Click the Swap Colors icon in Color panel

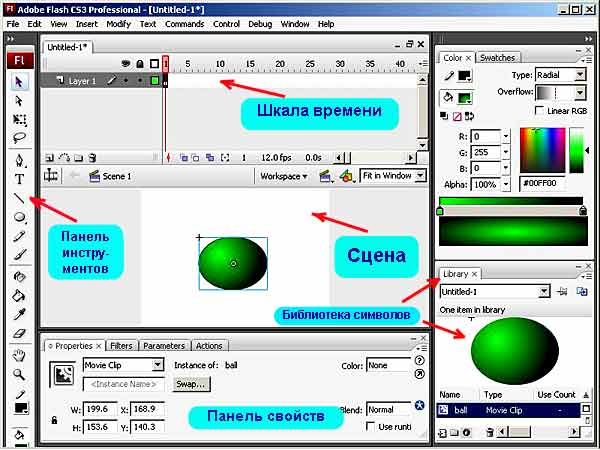click(x=470, y=116)
